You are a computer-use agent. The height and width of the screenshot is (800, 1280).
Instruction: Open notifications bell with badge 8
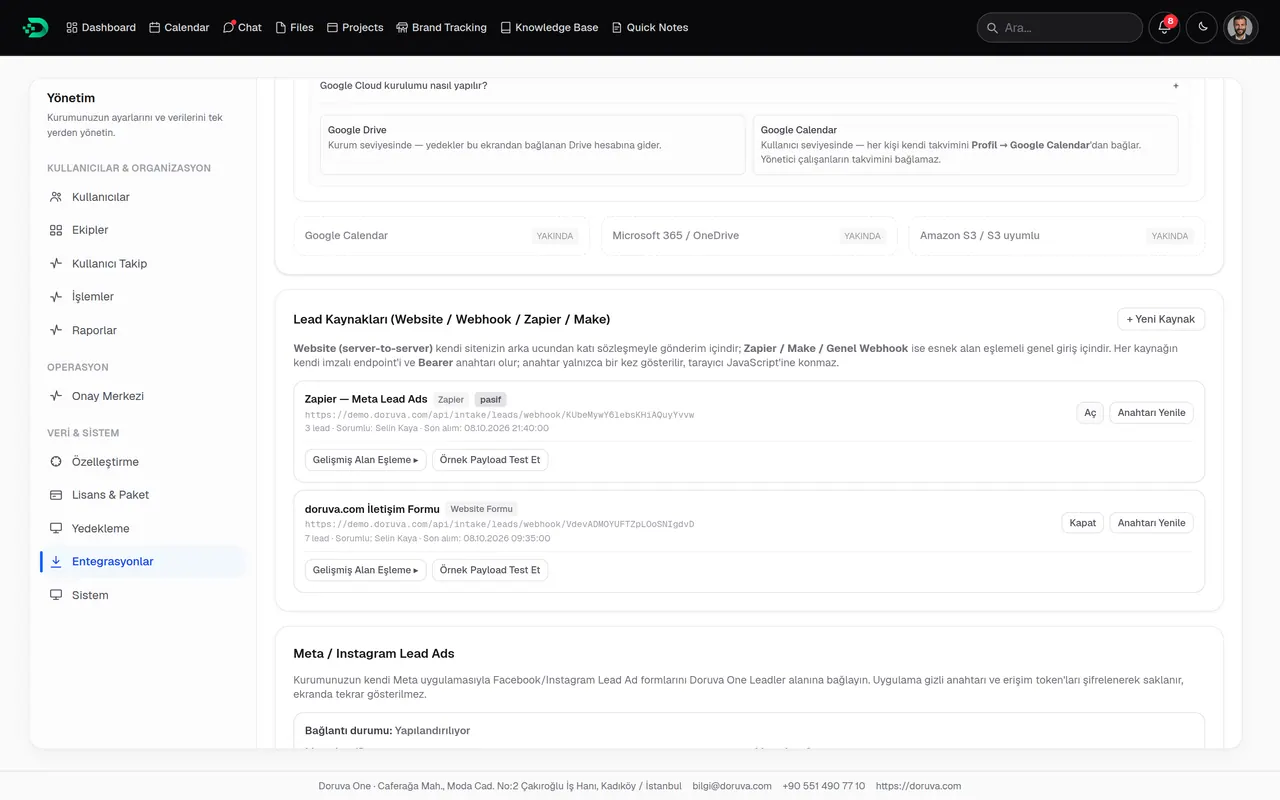[x=1164, y=27]
